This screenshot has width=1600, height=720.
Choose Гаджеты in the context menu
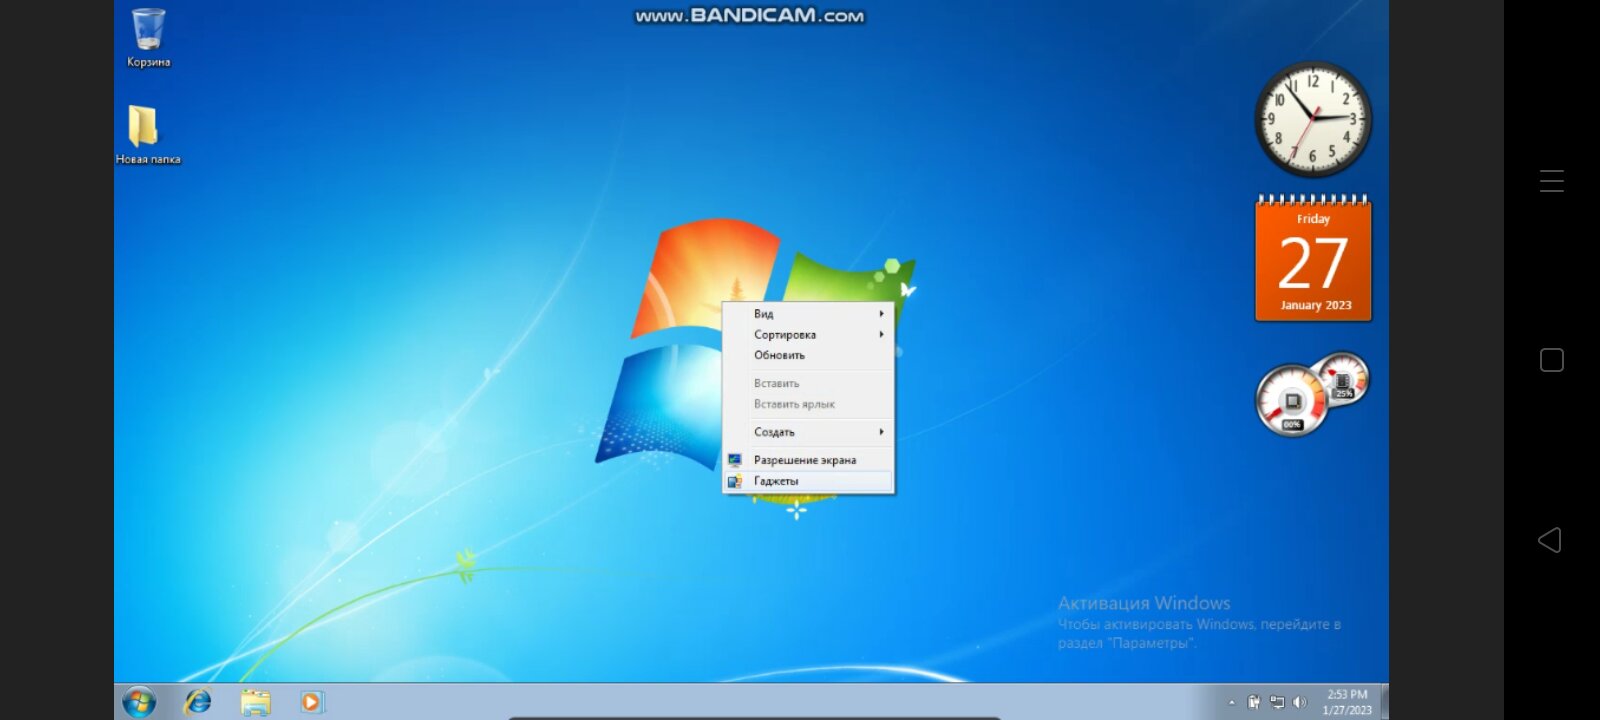point(808,481)
